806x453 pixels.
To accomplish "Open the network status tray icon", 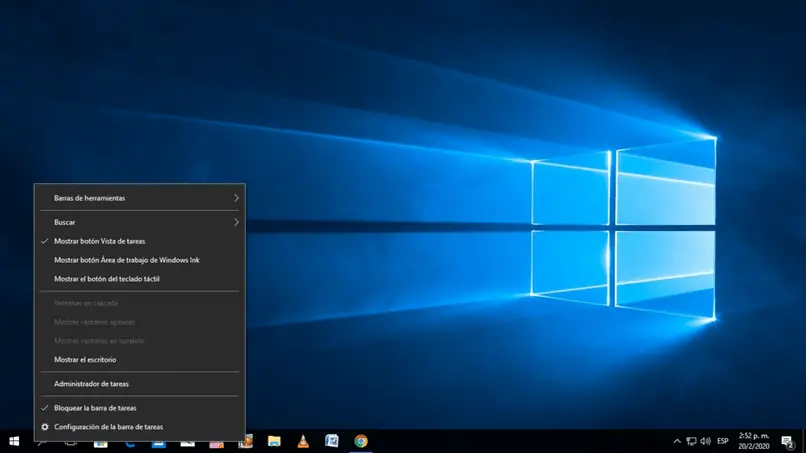I will (691, 441).
